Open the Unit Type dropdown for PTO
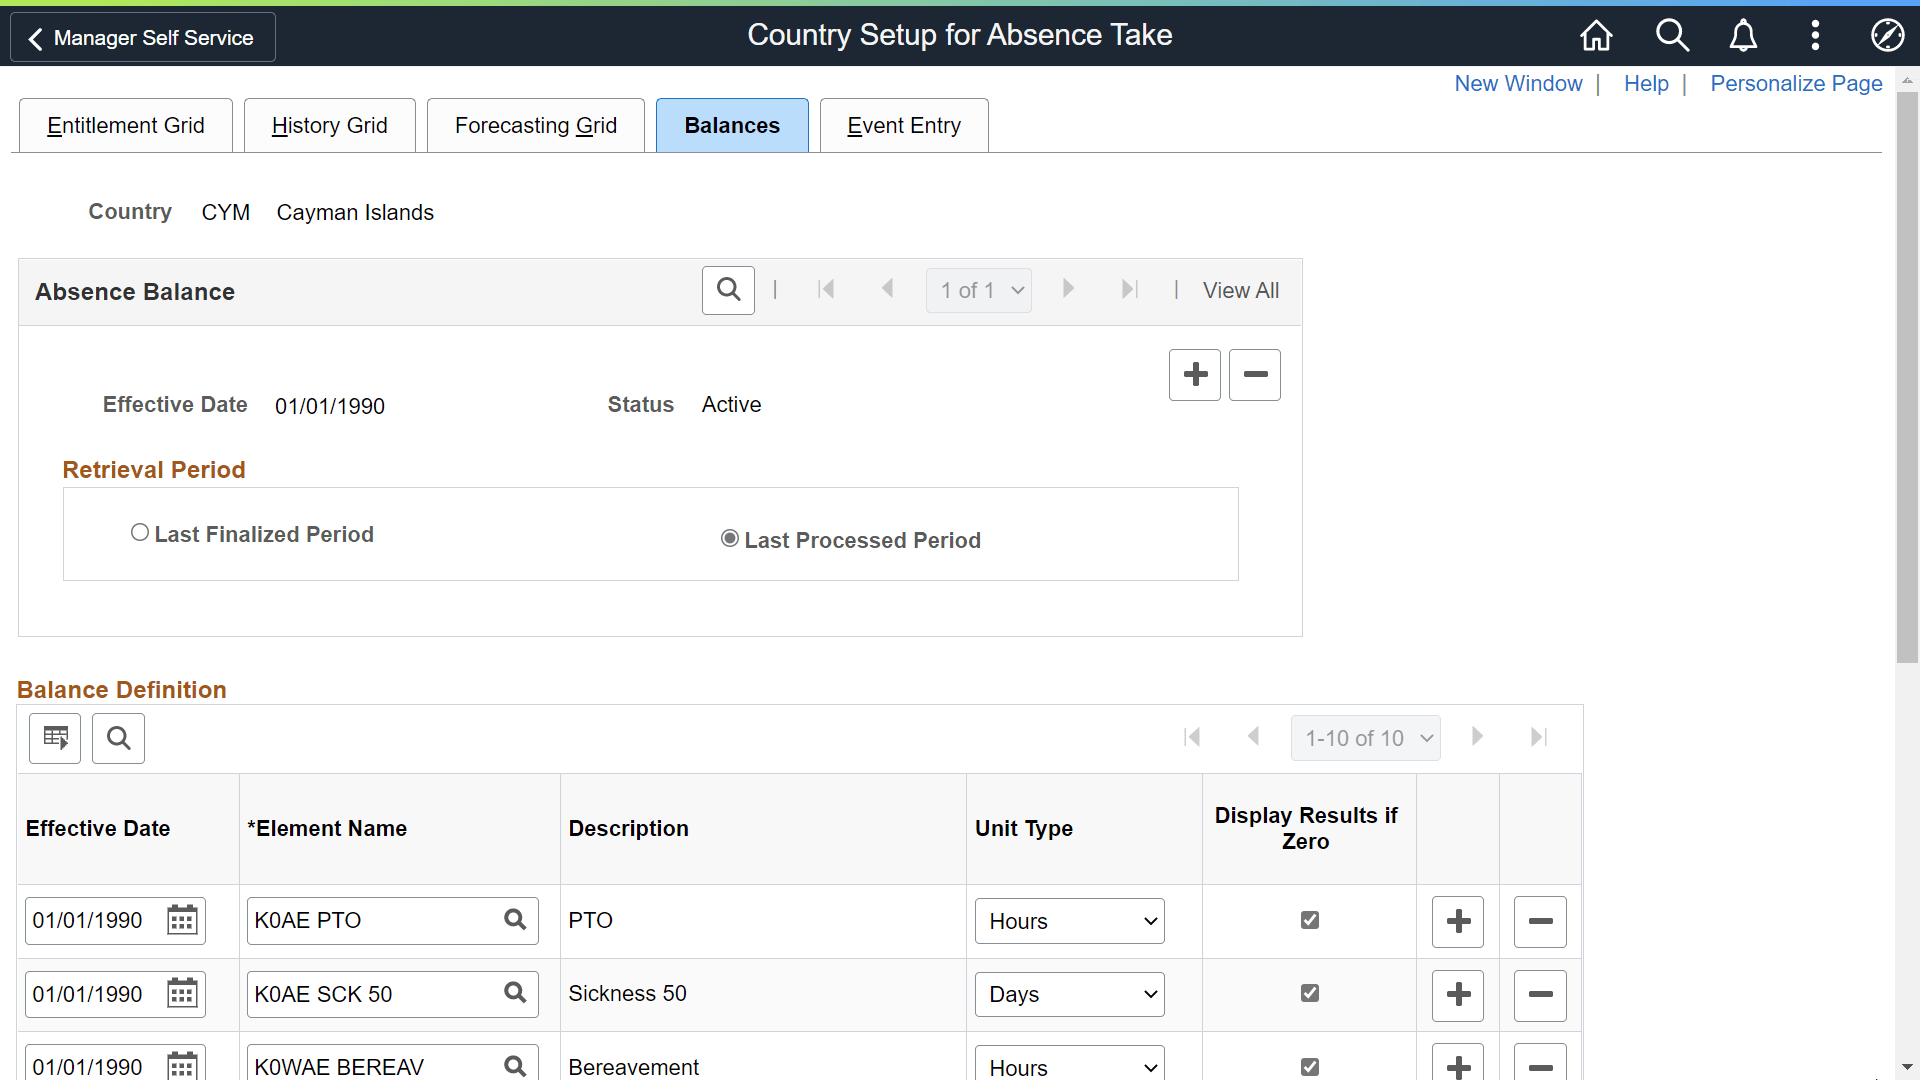Screen dimensions: 1920x1080 click(x=1069, y=921)
